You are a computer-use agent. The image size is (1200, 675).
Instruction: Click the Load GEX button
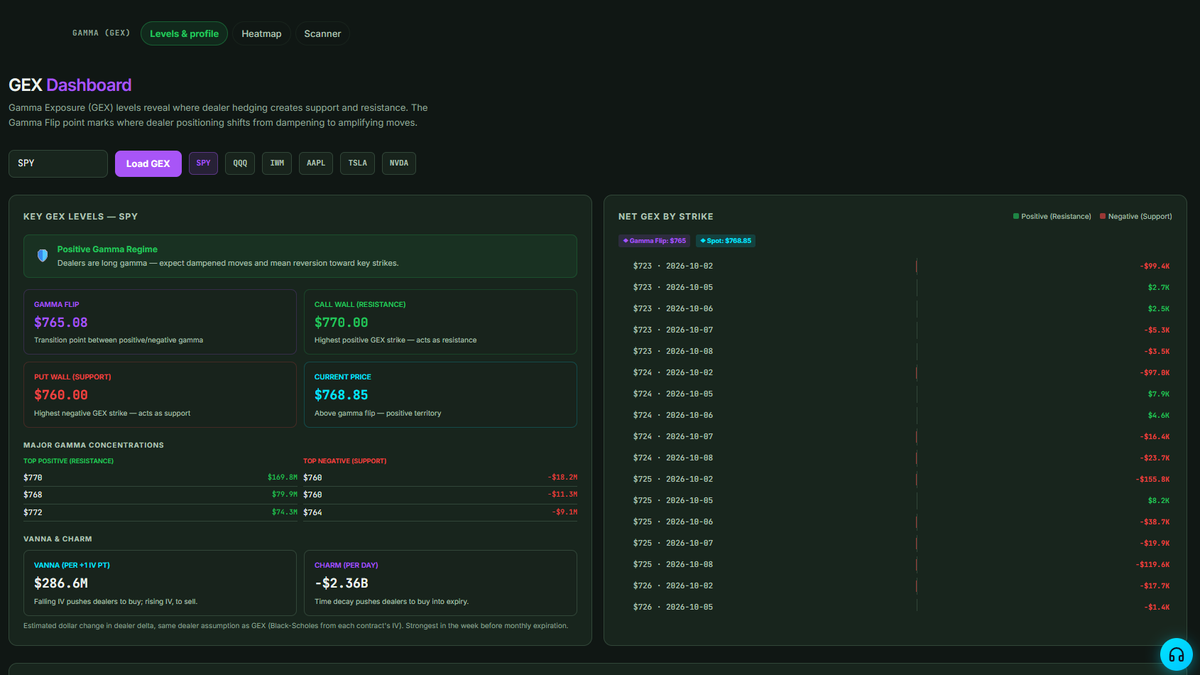coord(148,163)
